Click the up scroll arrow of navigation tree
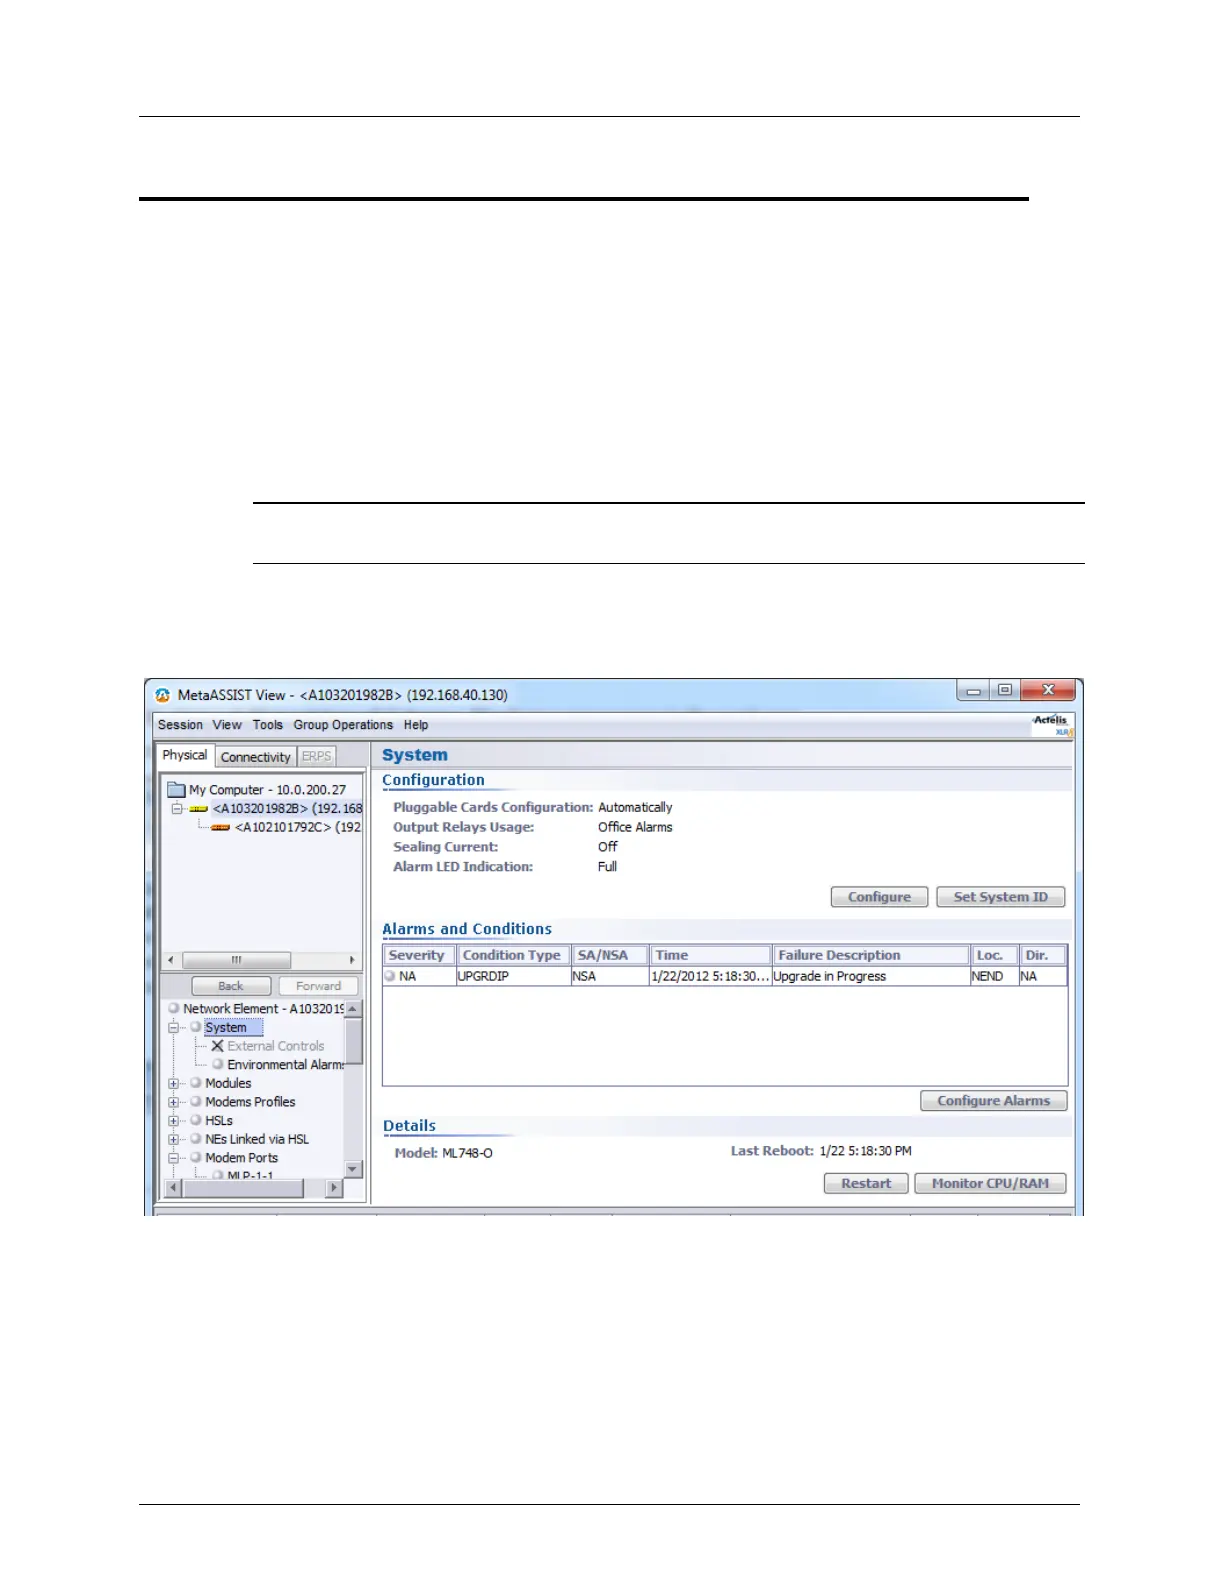 (x=353, y=1009)
